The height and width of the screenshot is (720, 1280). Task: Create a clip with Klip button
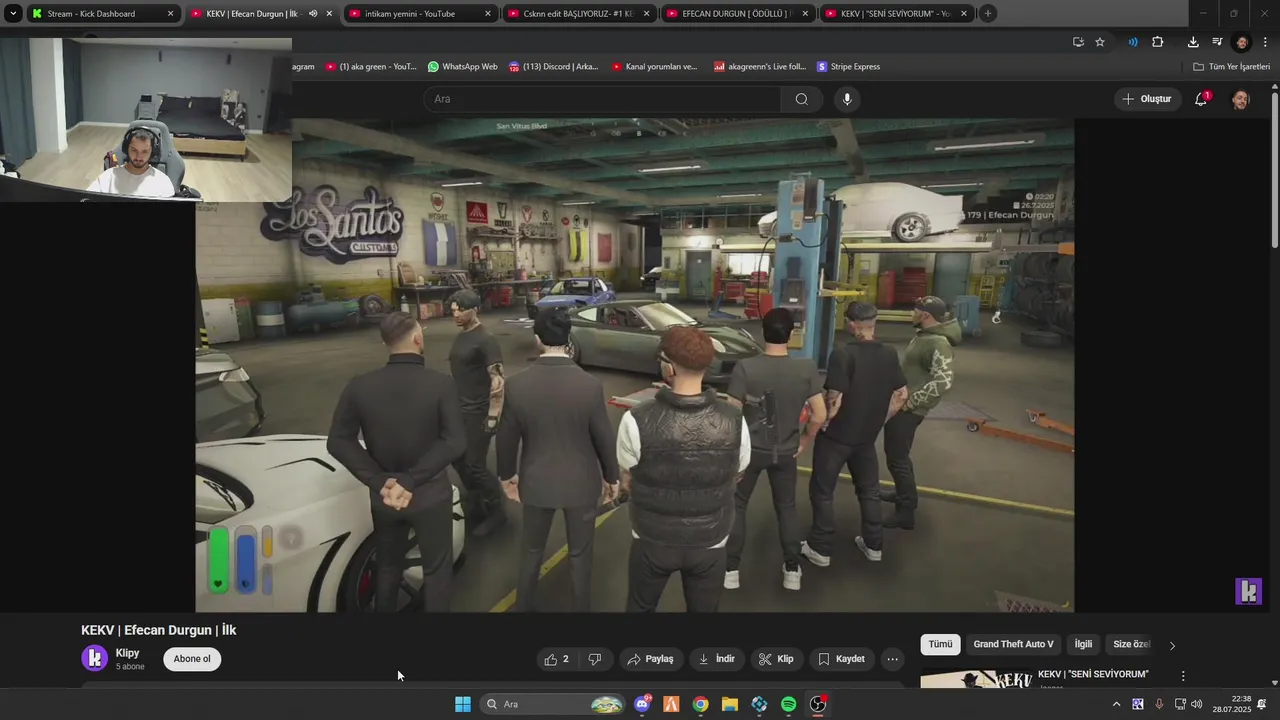[776, 659]
